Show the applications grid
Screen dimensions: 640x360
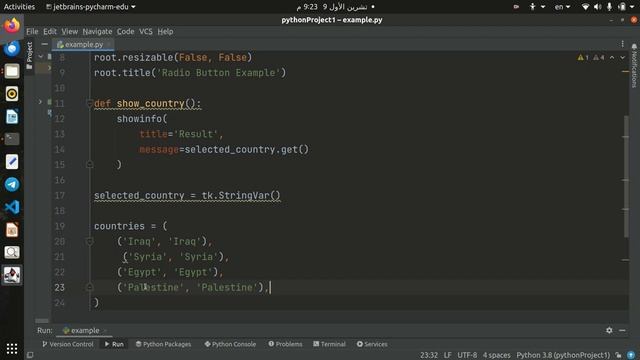(x=12, y=349)
